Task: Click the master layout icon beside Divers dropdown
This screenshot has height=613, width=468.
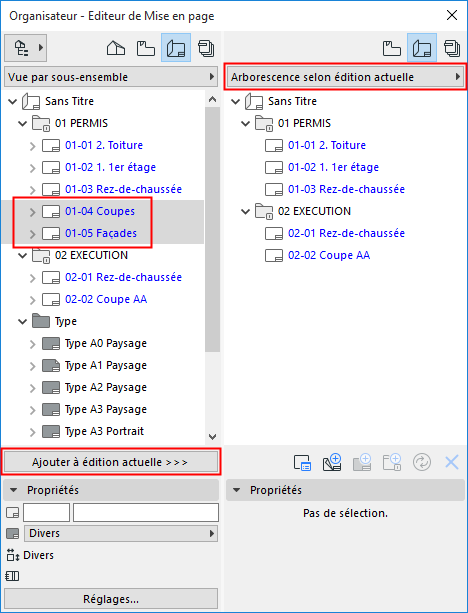Action: point(13,533)
